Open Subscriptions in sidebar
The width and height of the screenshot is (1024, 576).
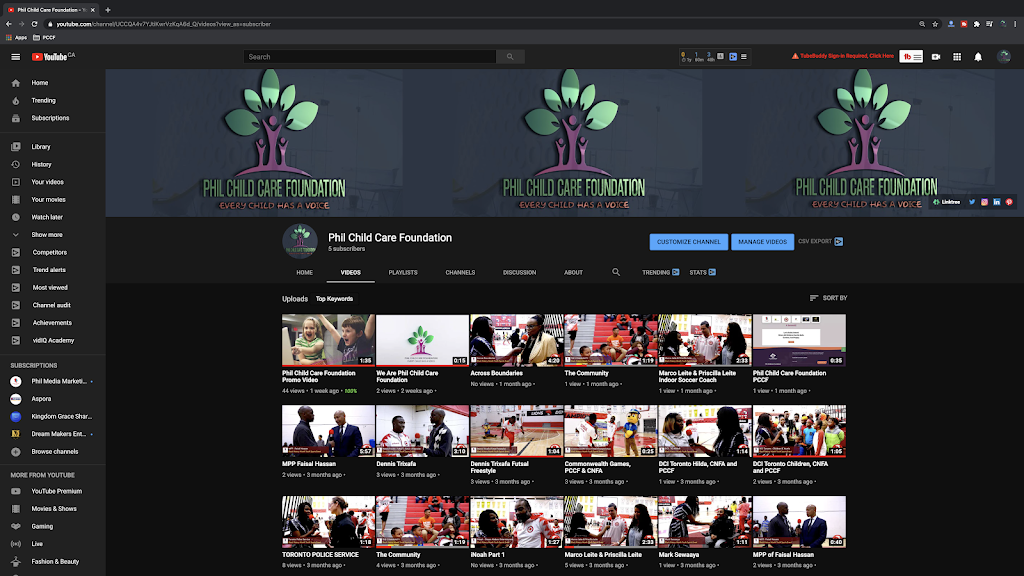pyautogui.click(x=53, y=118)
